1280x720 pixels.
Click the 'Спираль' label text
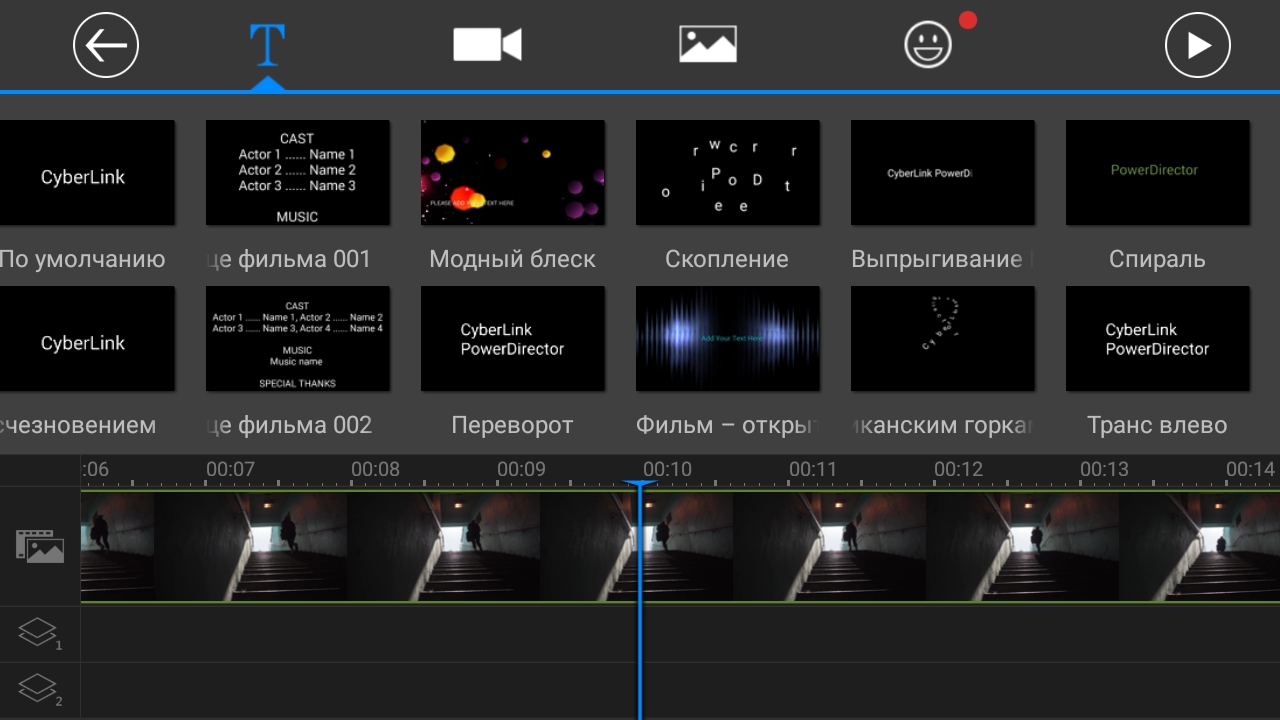(1157, 260)
